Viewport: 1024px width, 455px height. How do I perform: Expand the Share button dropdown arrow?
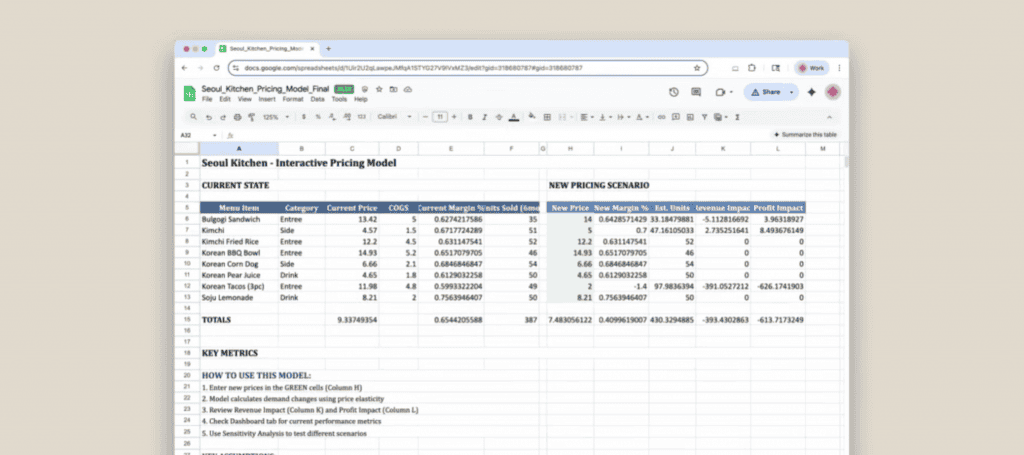791,92
